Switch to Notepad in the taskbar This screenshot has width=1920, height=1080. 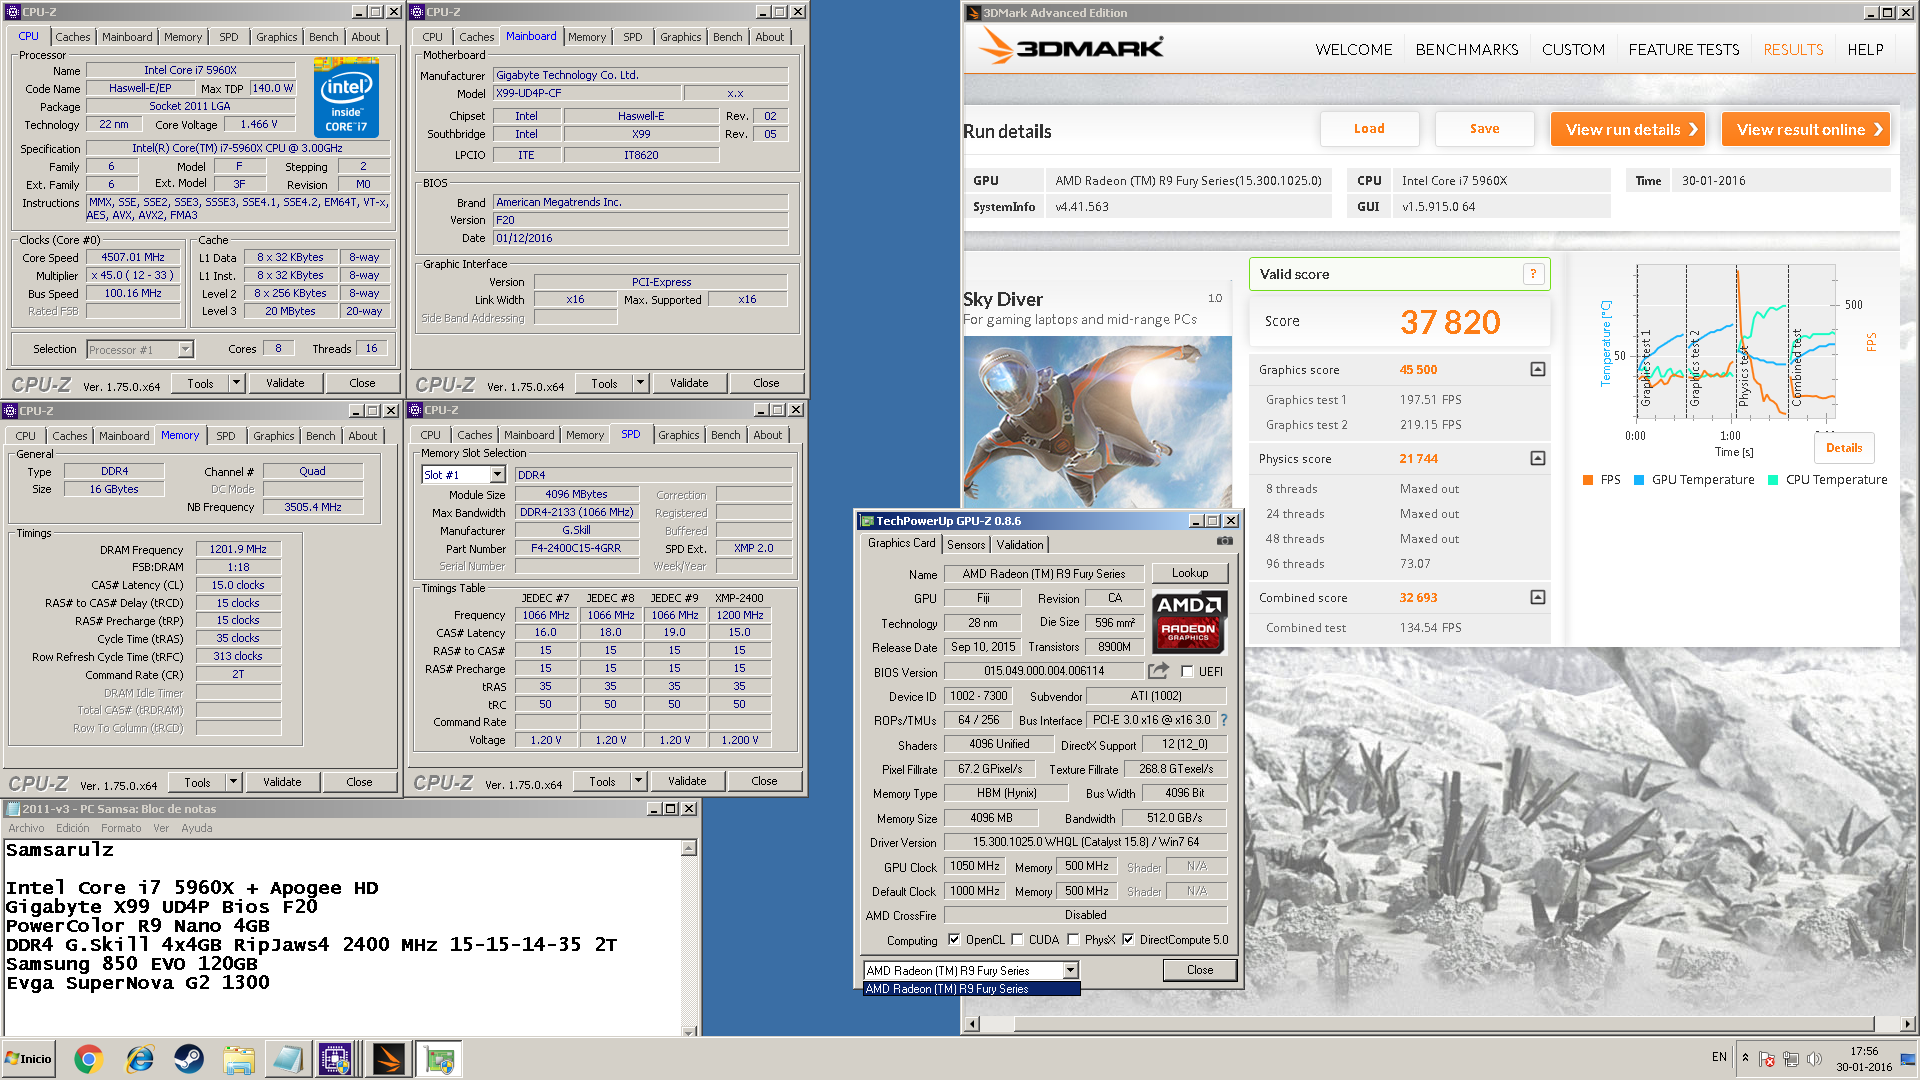(288, 1059)
